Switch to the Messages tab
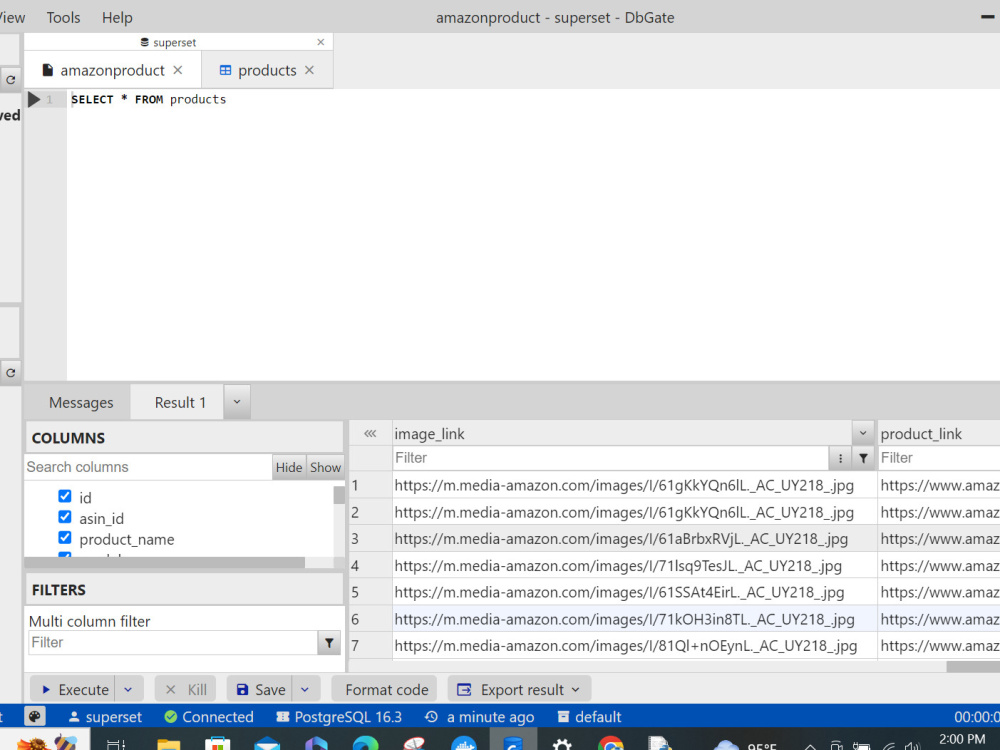The height and width of the screenshot is (750, 1000). [x=81, y=402]
